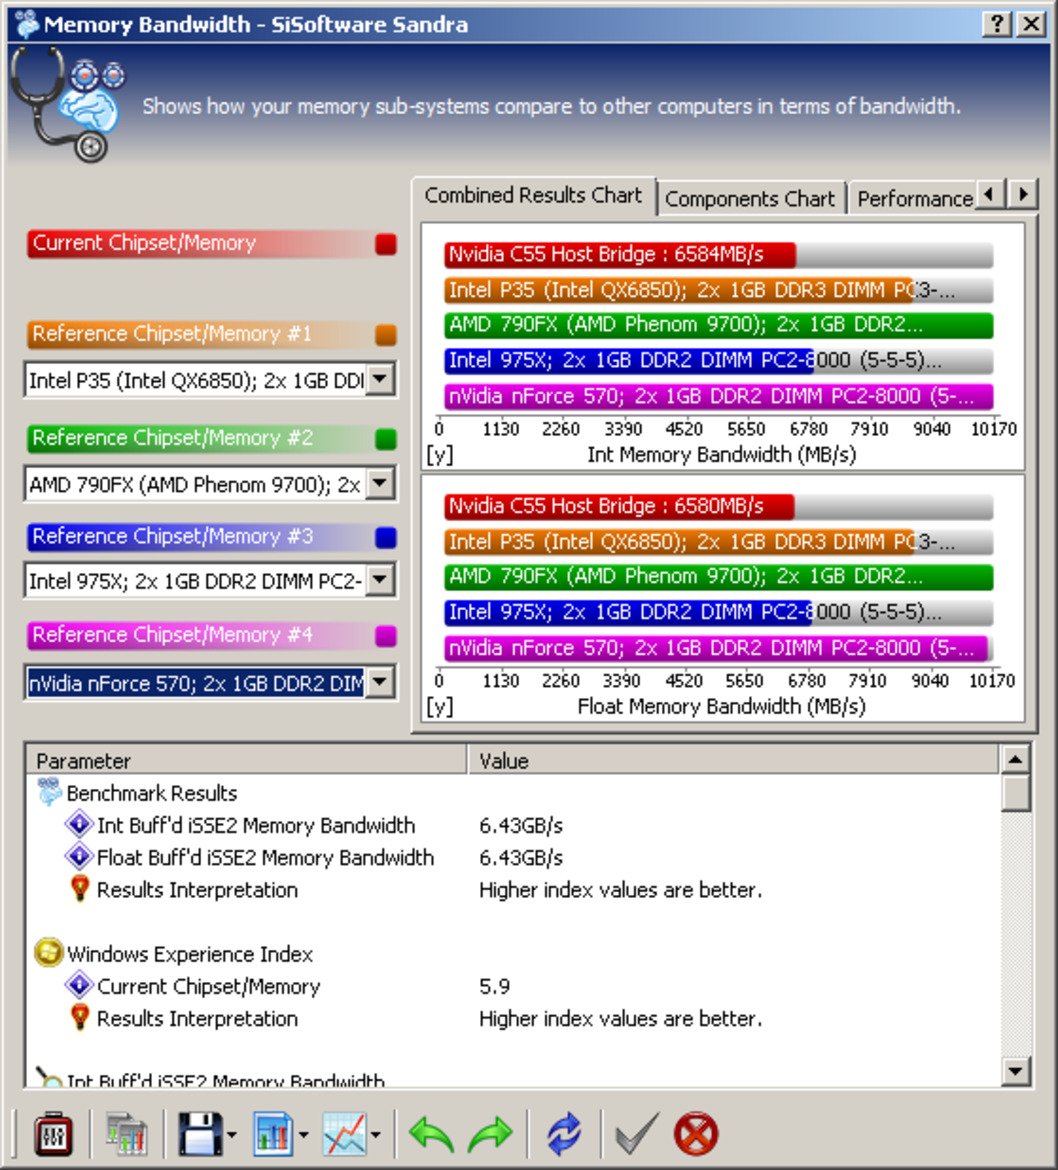Viewport: 1058px width, 1170px height.
Task: Click the AMD 790FX bar in Int chart
Action: [x=719, y=325]
